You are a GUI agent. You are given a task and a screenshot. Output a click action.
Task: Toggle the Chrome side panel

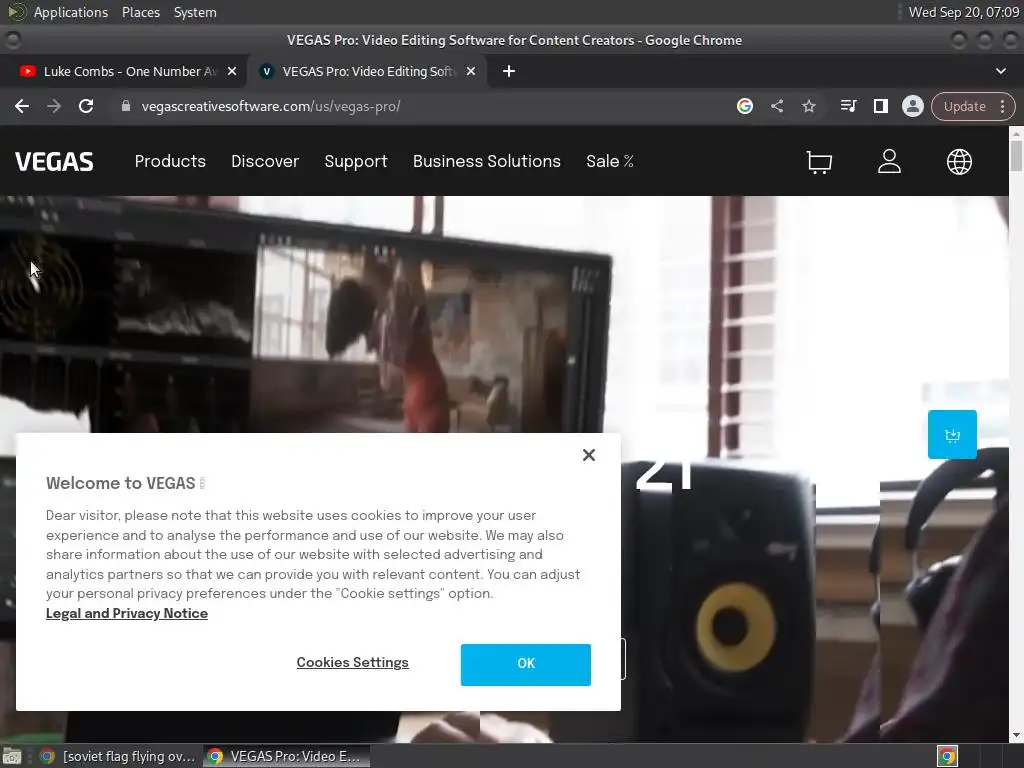(880, 106)
